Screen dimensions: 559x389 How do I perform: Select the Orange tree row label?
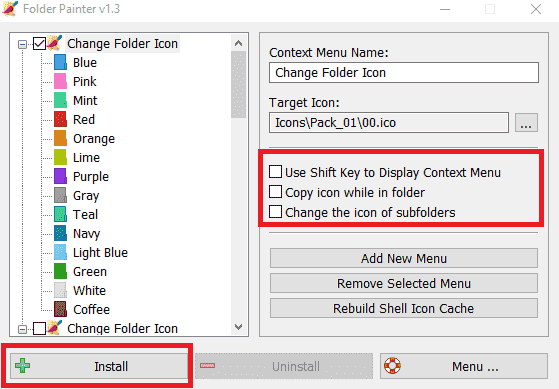click(94, 138)
